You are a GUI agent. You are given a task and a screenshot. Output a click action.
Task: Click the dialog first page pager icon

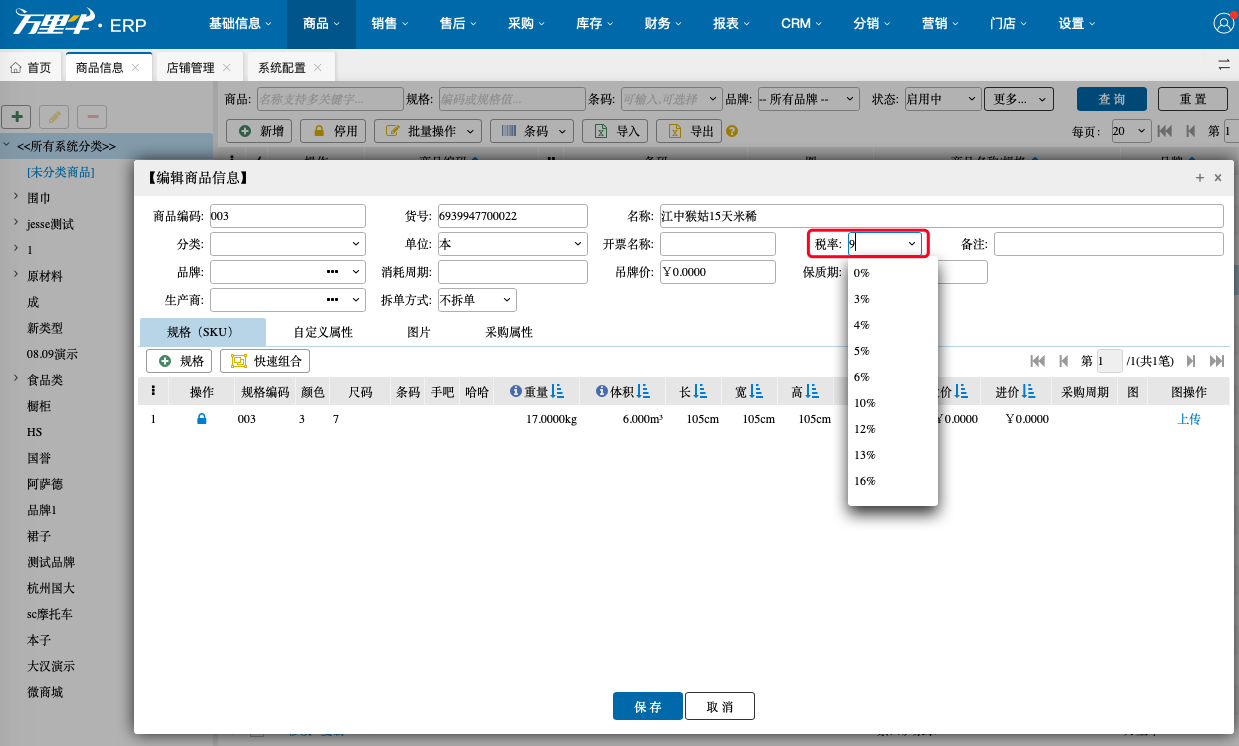tap(1038, 361)
